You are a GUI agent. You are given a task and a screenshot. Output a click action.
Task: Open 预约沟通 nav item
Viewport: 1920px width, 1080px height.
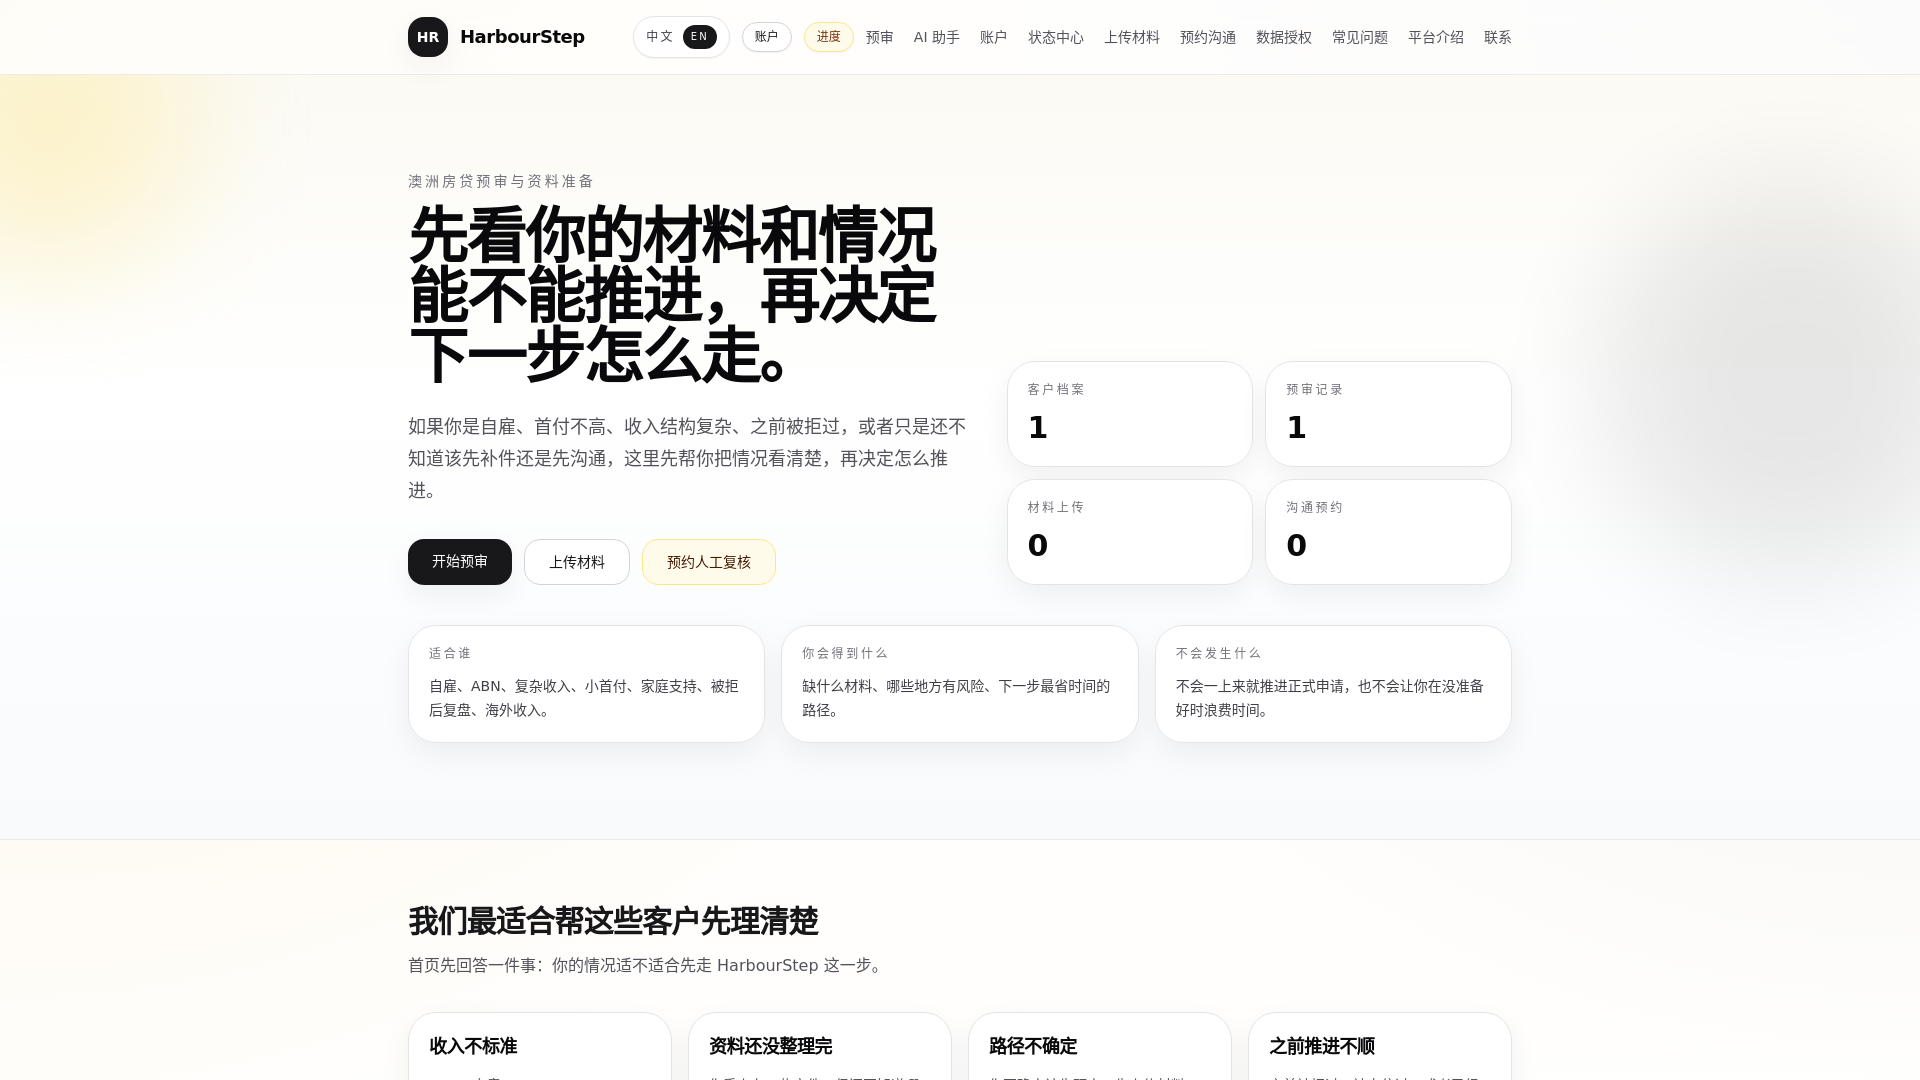click(1208, 37)
